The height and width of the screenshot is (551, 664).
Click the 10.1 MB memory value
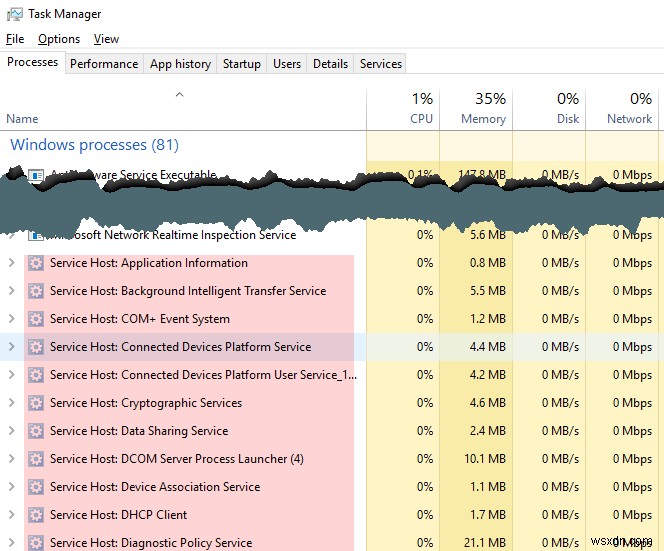click(485, 459)
